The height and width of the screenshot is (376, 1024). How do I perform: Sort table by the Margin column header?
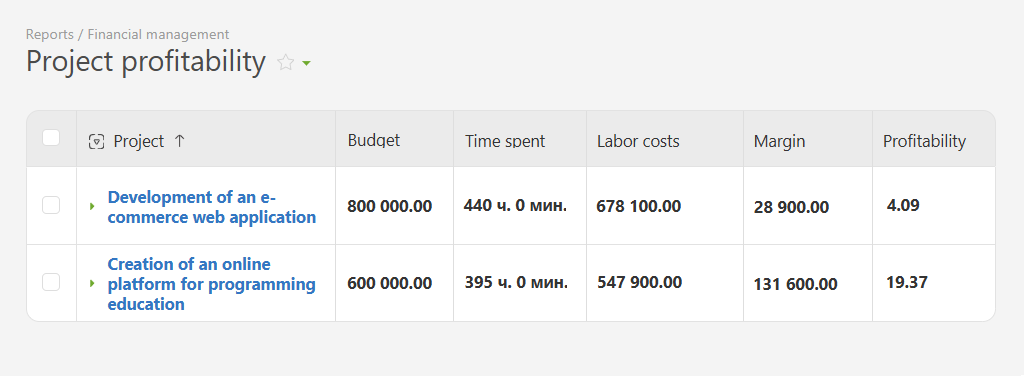coord(779,141)
